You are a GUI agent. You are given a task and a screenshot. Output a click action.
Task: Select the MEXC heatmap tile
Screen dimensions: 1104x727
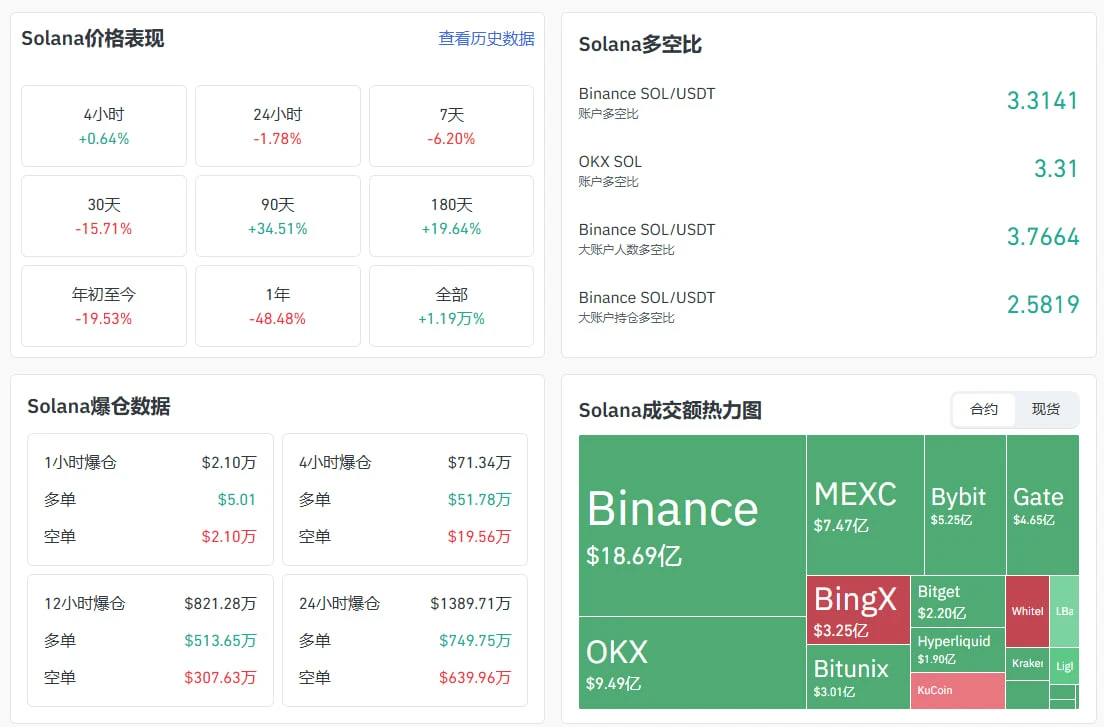[865, 505]
